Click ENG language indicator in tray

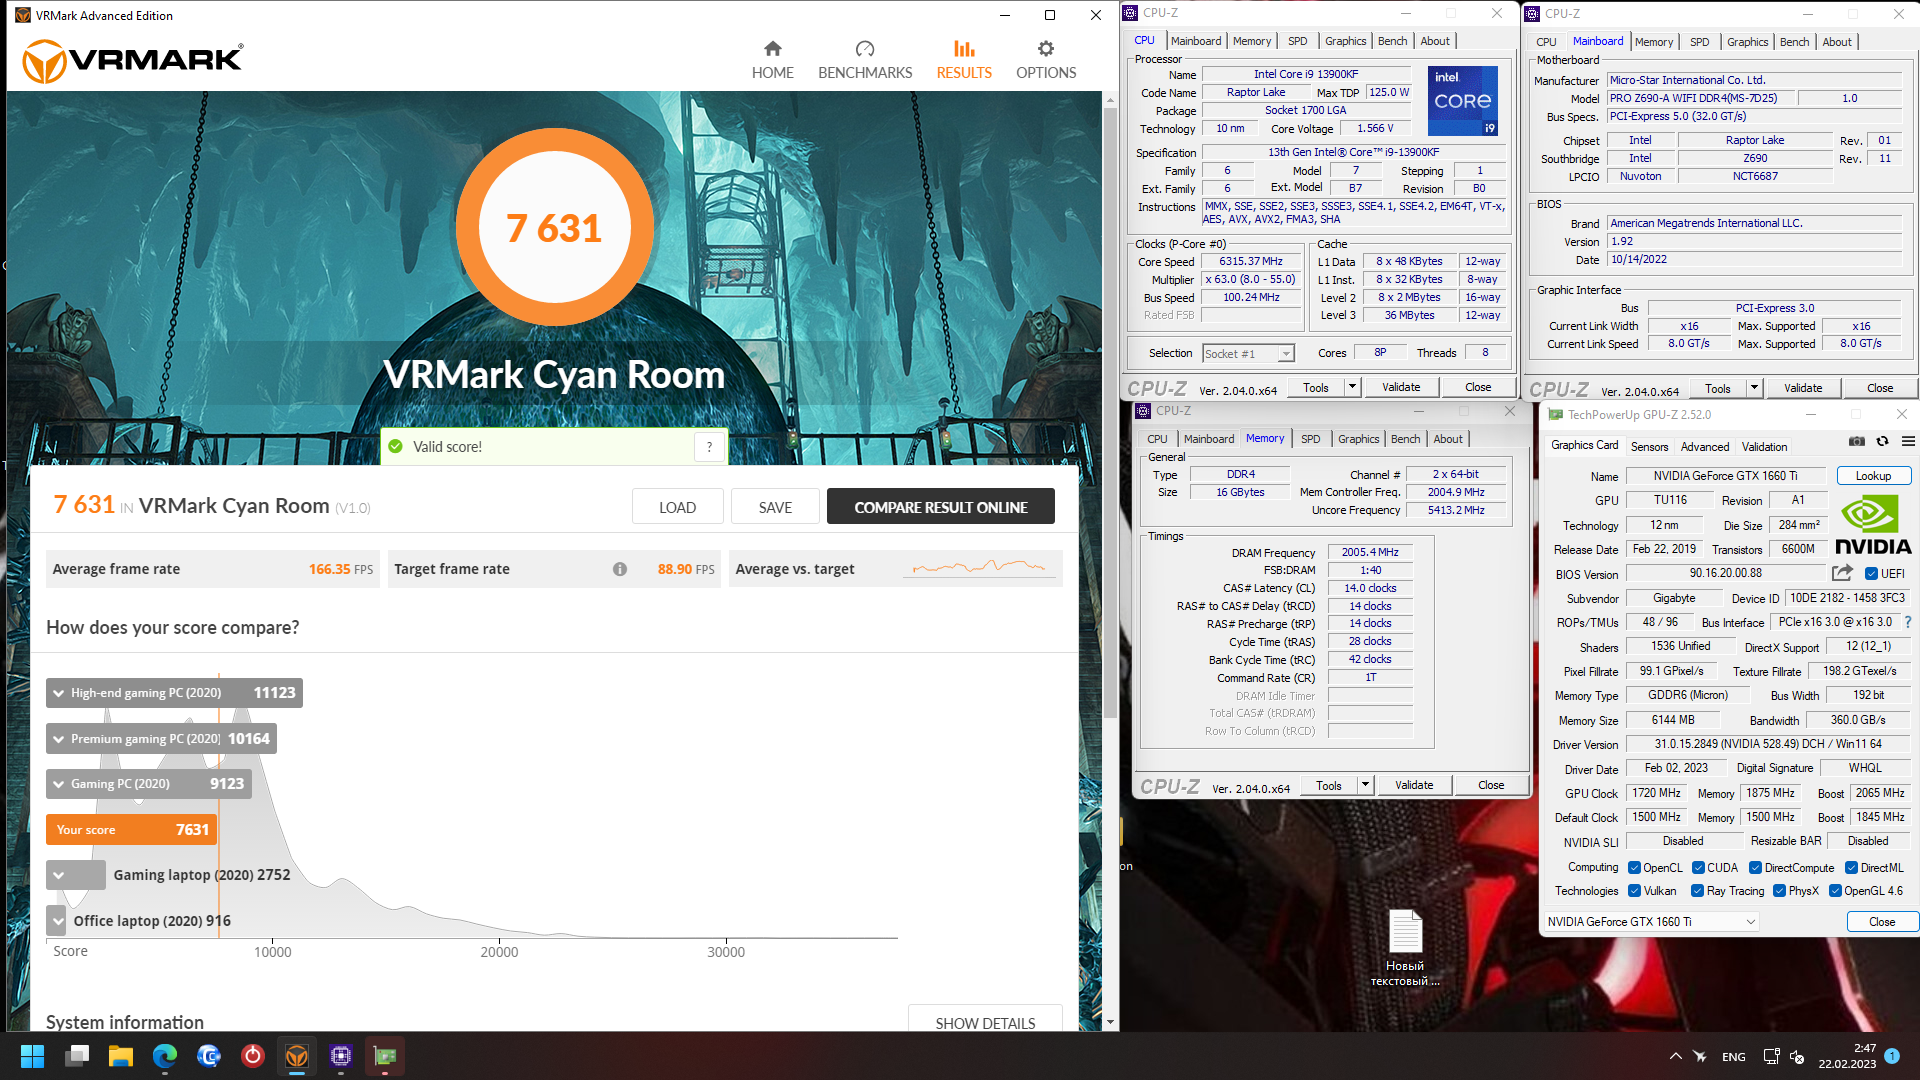click(1734, 1057)
